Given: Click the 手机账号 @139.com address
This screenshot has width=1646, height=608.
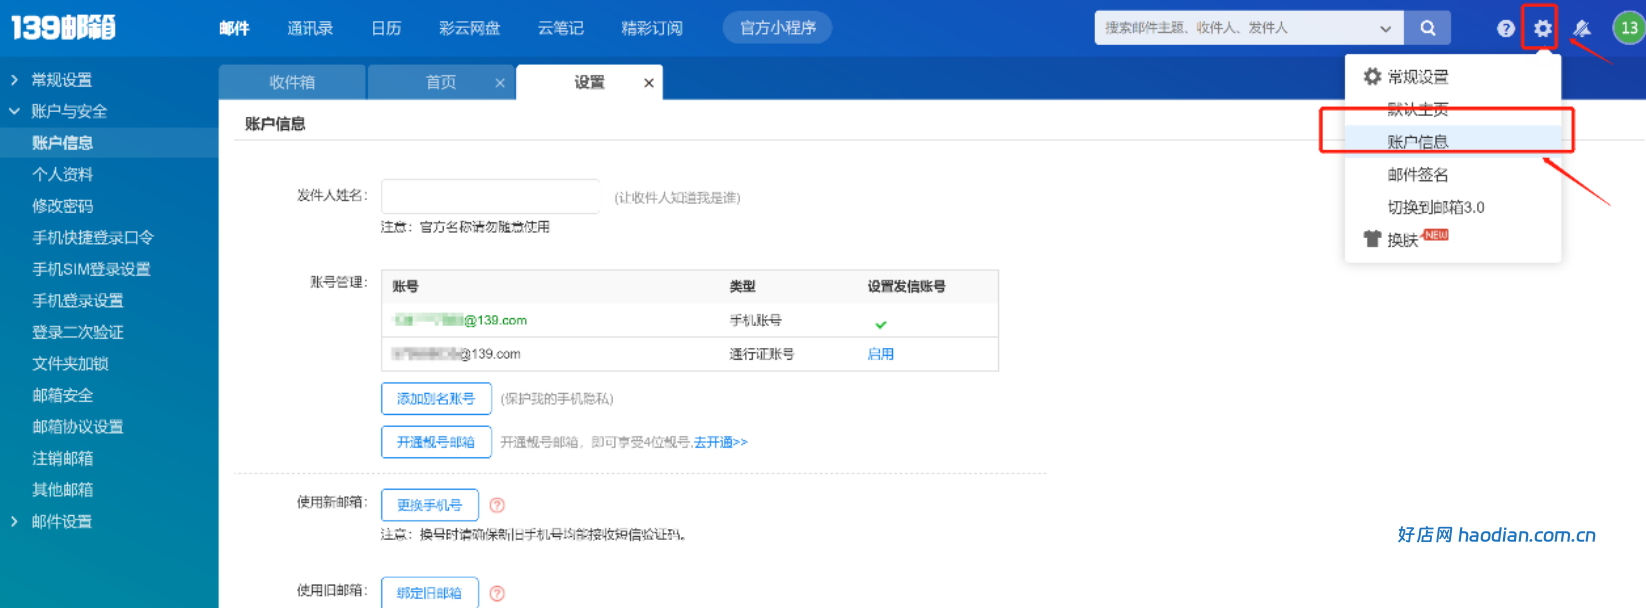Looking at the screenshot, I should coord(460,320).
